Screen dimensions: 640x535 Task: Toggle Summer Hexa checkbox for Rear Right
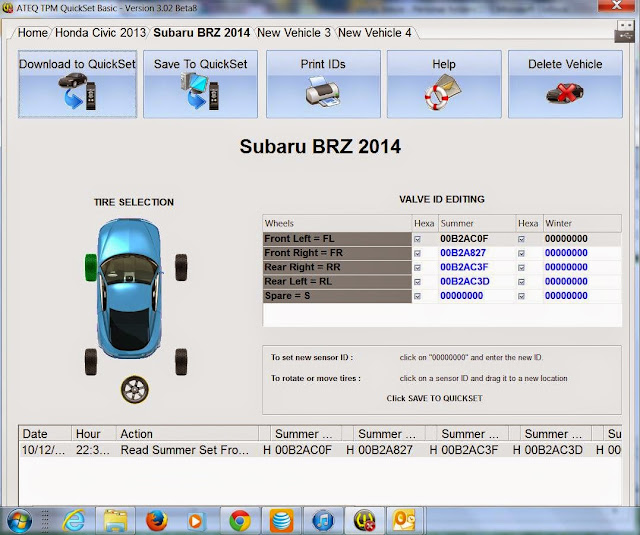click(x=417, y=268)
